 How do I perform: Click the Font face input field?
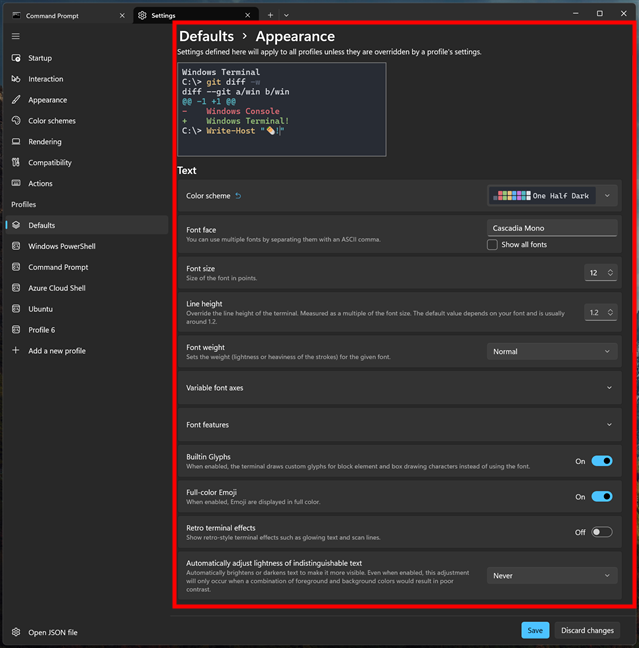click(x=552, y=228)
